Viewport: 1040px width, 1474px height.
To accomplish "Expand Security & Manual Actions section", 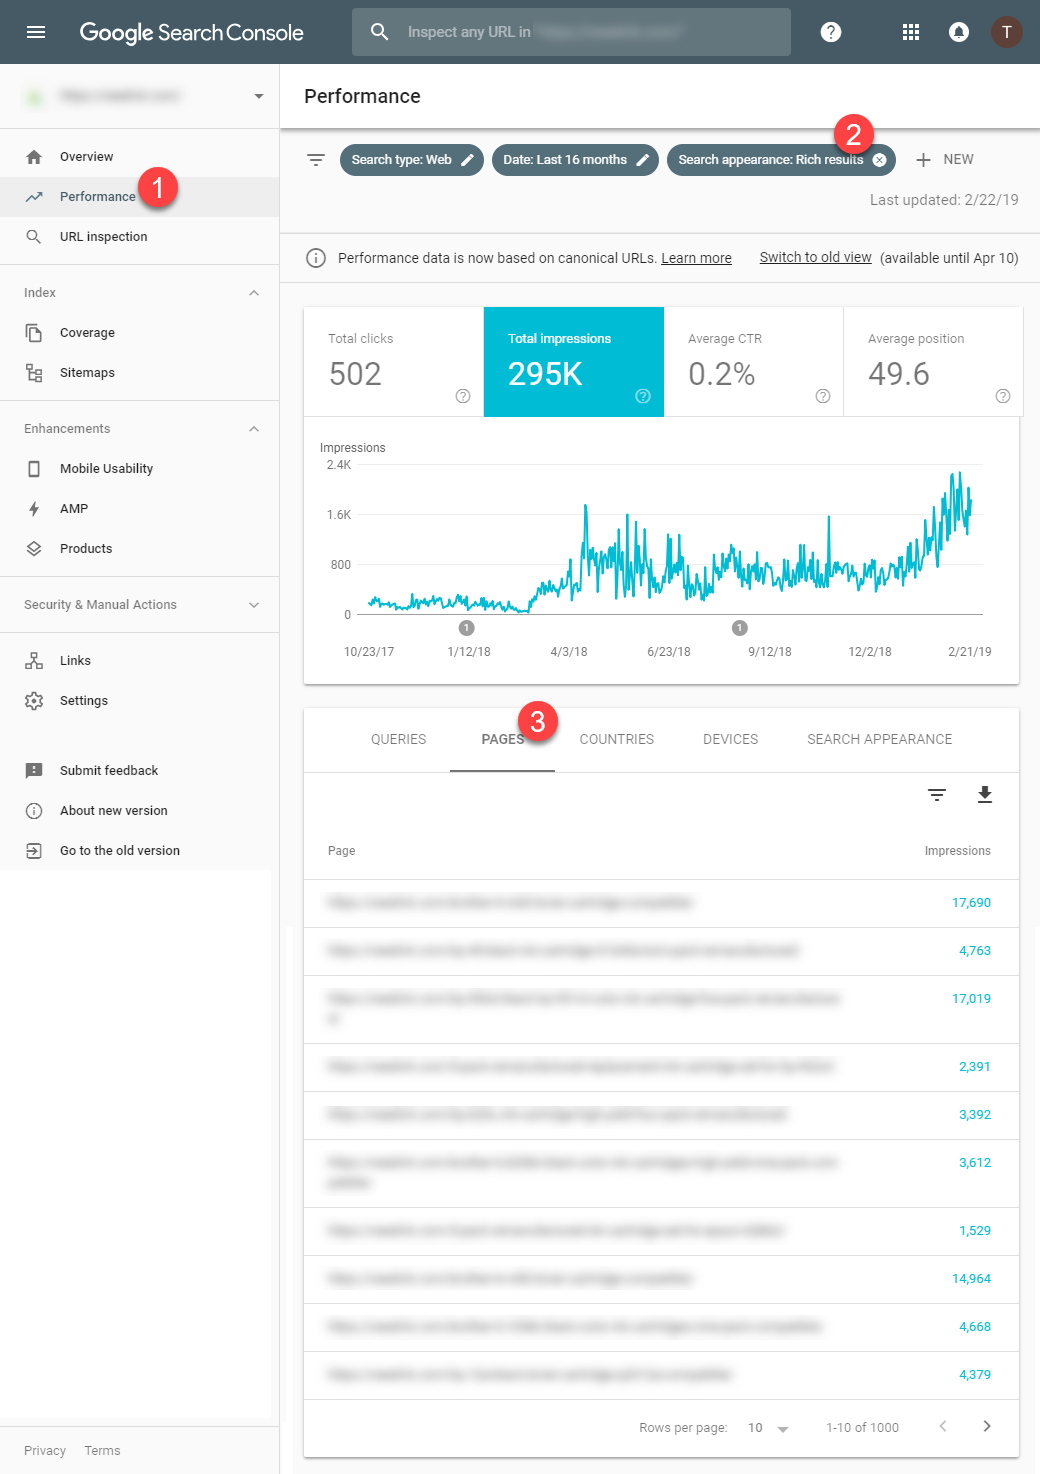I will click(254, 605).
